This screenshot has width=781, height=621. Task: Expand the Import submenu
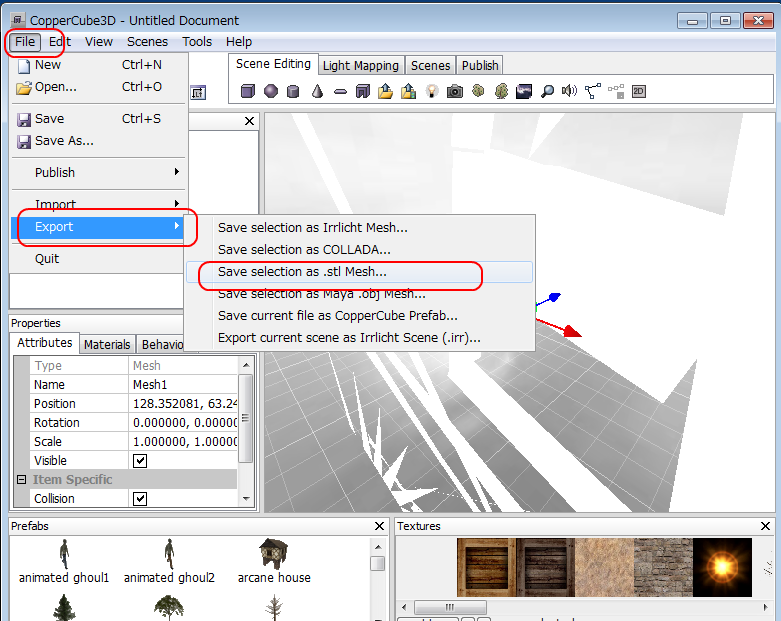pyautogui.click(x=98, y=204)
